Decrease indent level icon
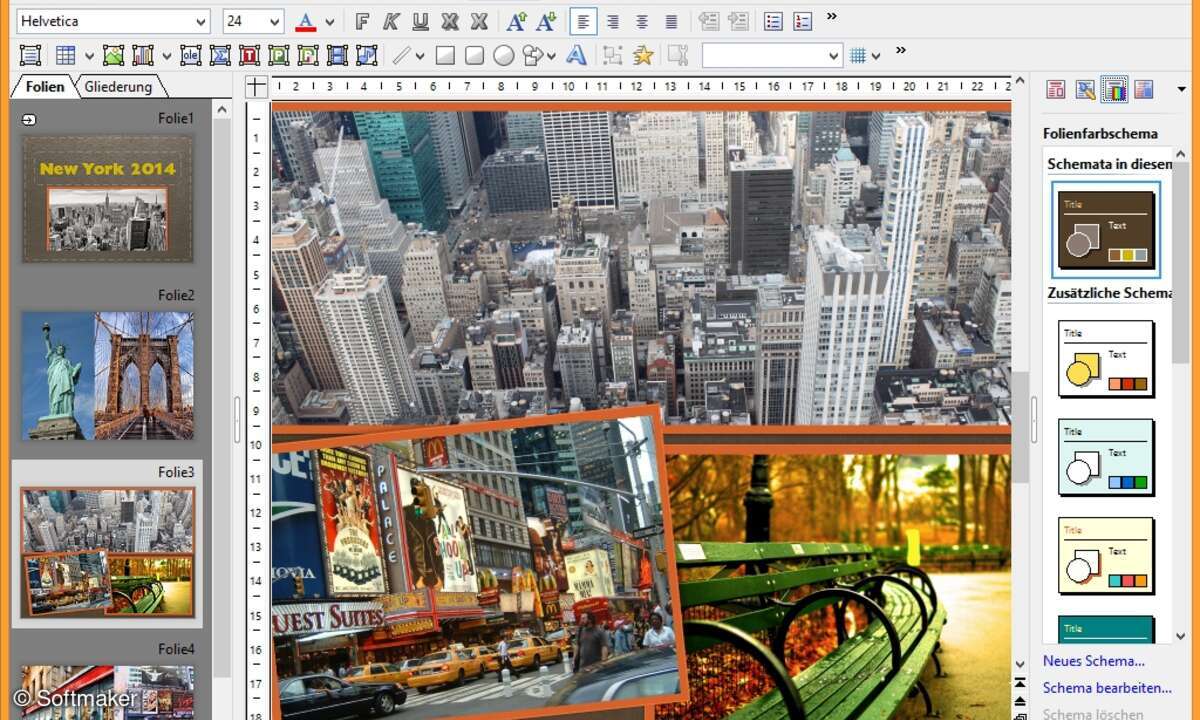This screenshot has width=1200, height=720. (708, 21)
